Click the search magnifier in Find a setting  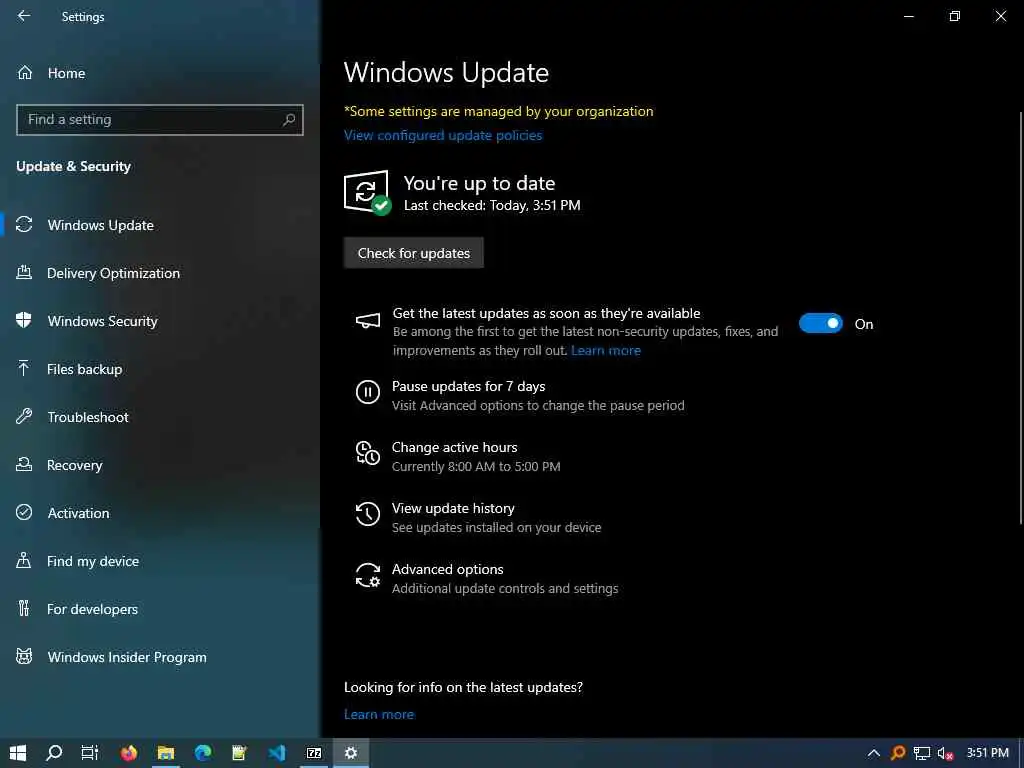point(289,120)
